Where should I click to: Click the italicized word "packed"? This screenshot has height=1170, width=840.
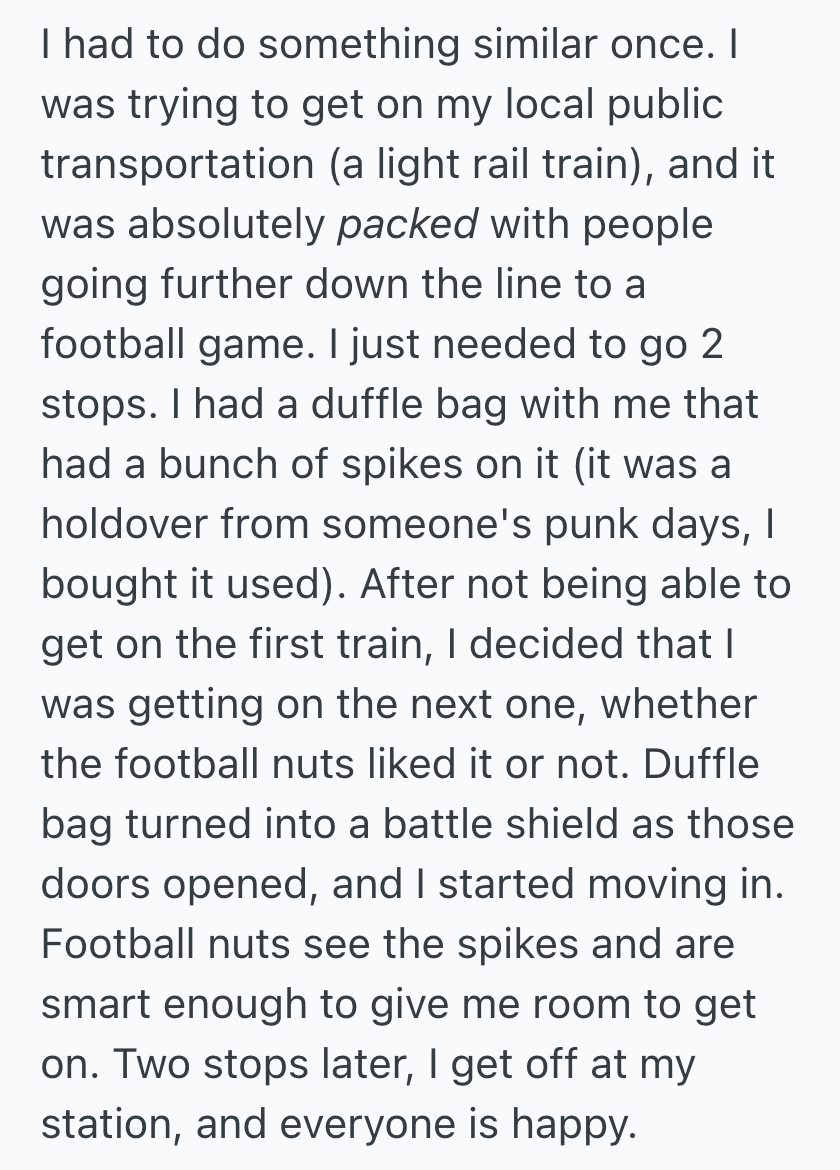coord(406,225)
